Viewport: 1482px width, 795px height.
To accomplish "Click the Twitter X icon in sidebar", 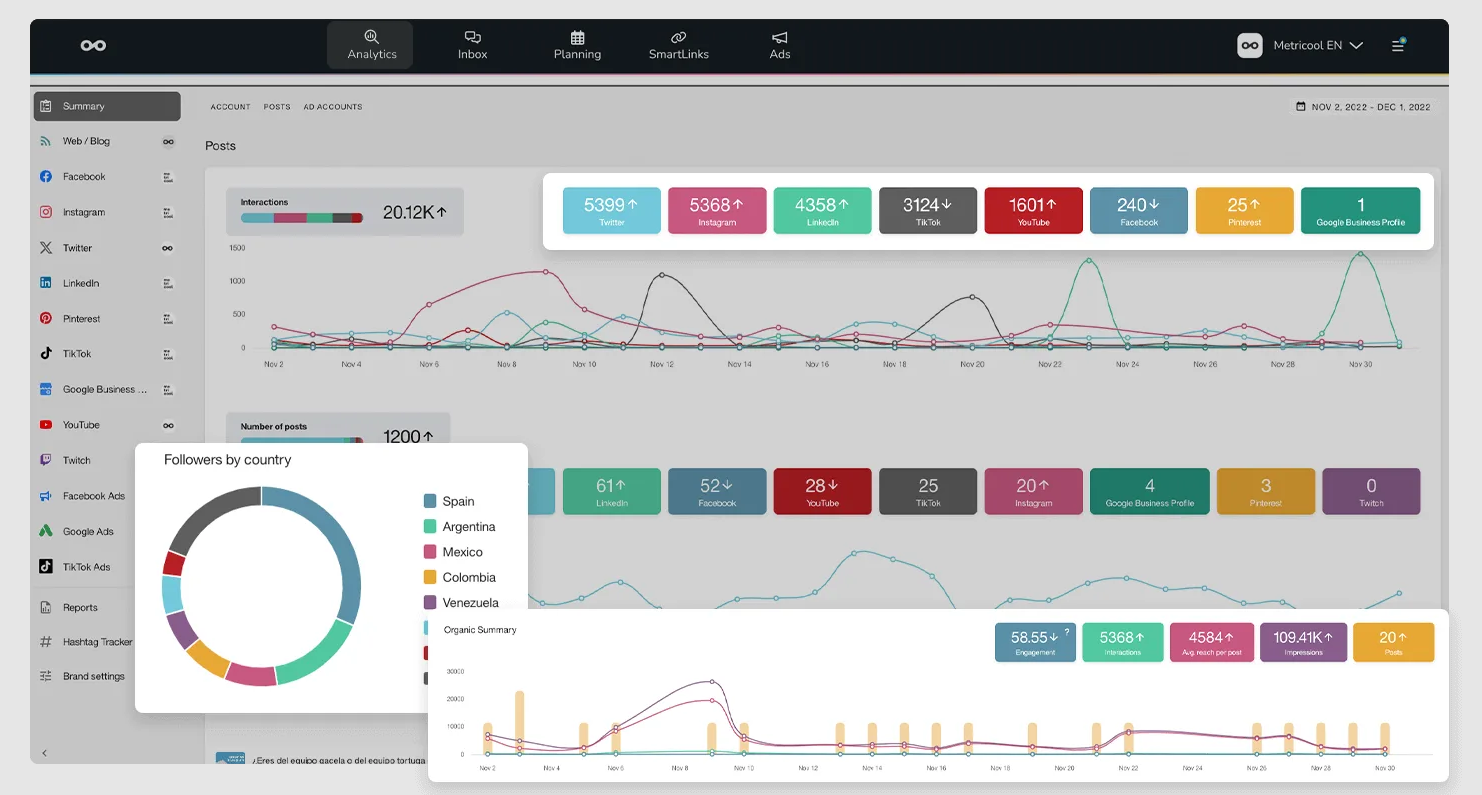I will point(46,247).
